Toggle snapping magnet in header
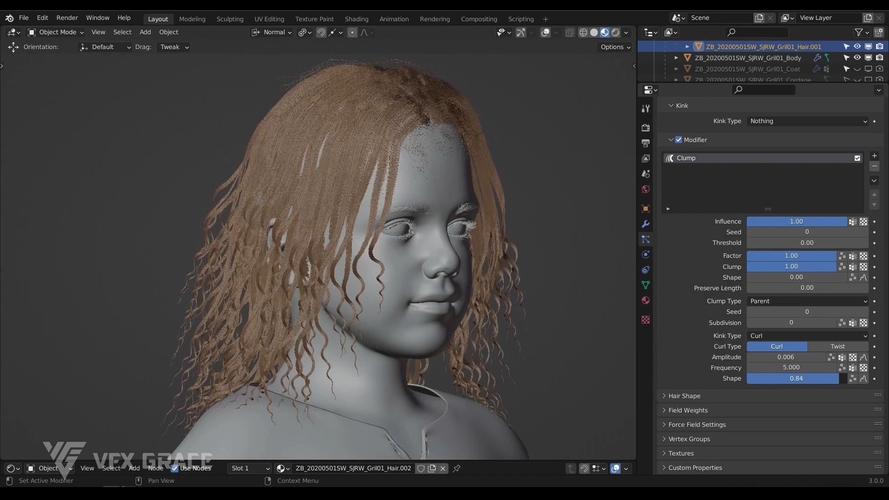 [321, 32]
